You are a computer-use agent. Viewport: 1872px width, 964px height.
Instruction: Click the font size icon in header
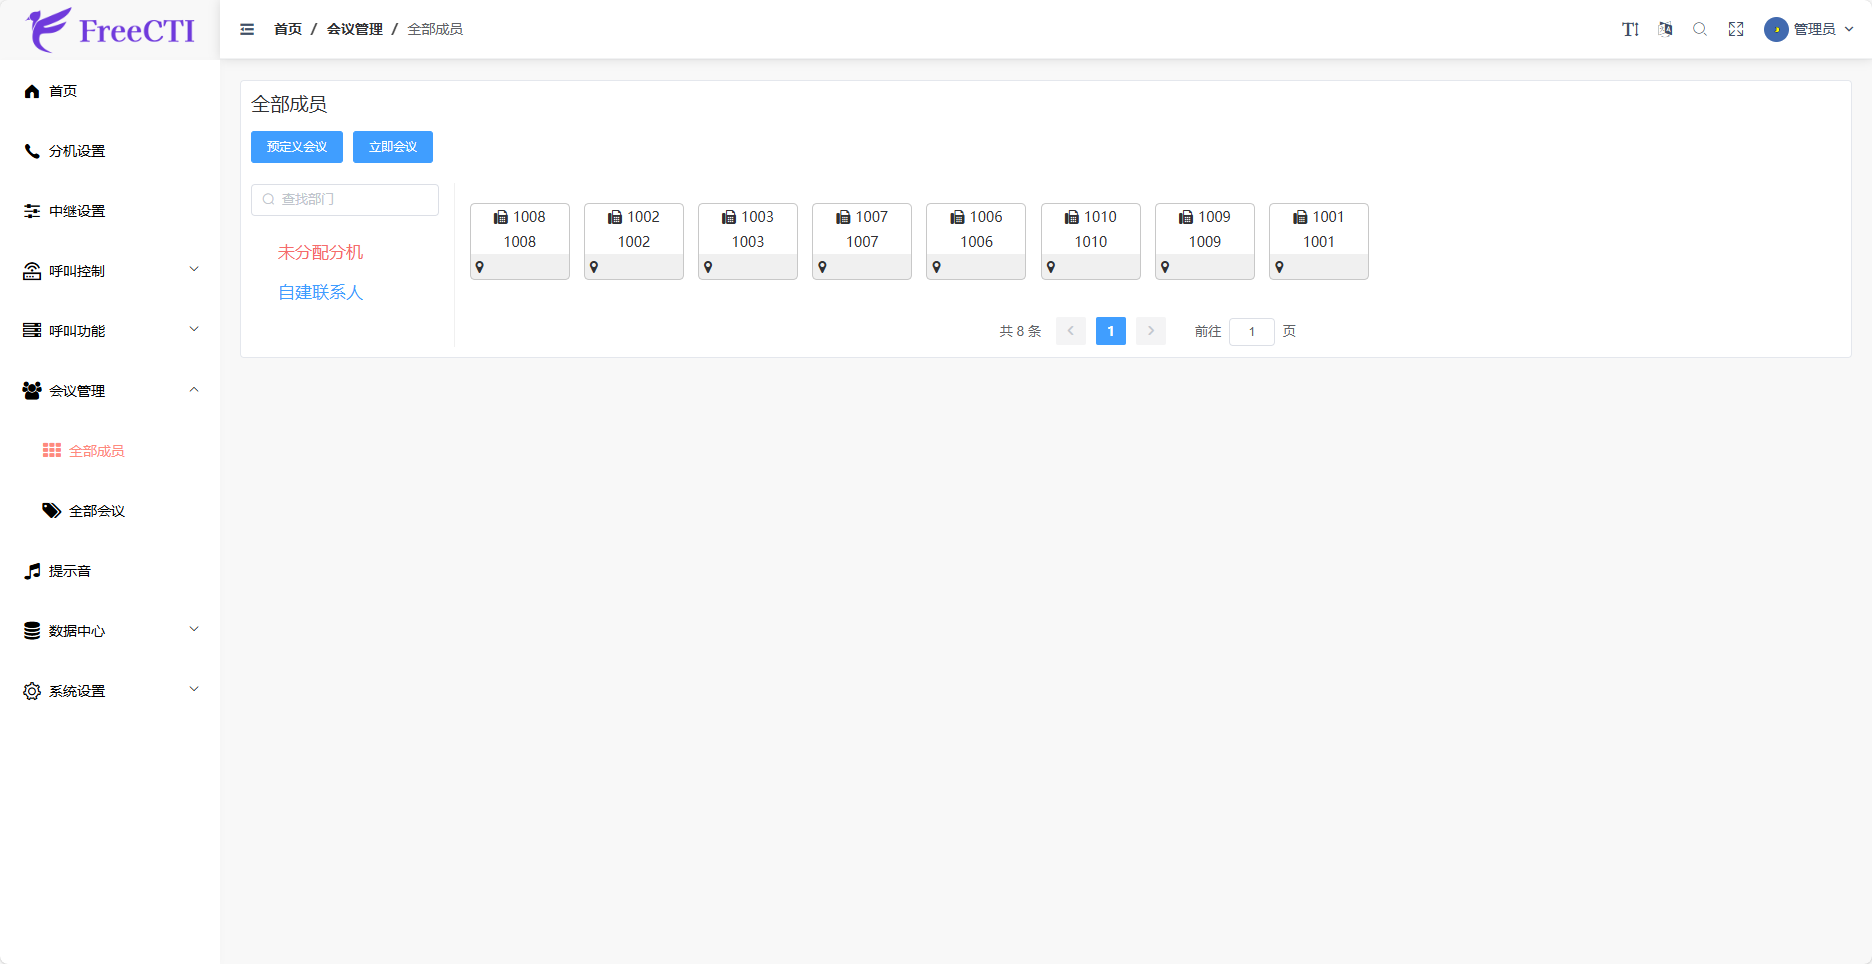click(x=1630, y=30)
